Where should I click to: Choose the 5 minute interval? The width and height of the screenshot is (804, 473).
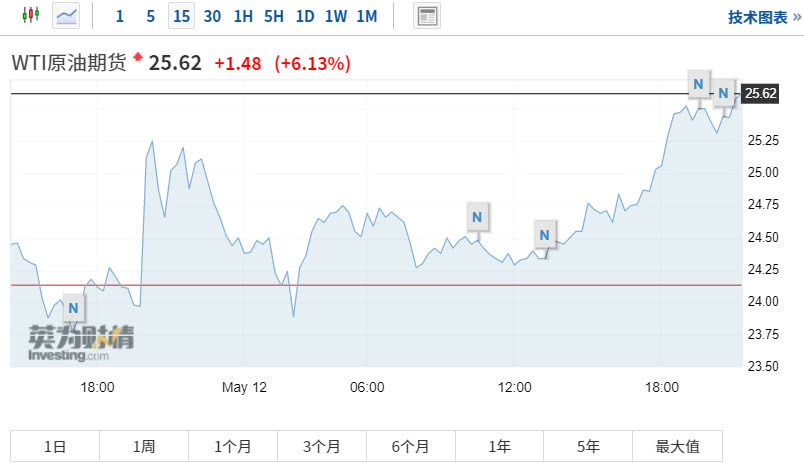tap(150, 16)
